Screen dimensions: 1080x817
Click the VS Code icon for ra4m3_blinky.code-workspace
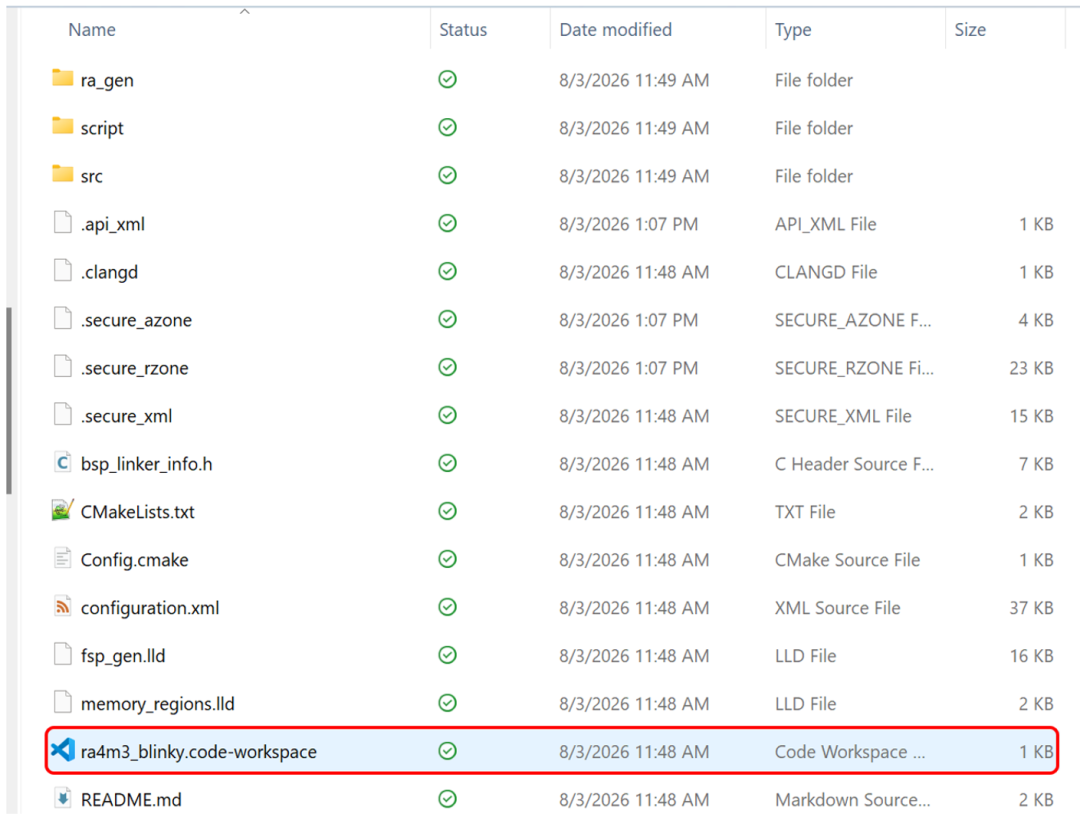(x=63, y=750)
